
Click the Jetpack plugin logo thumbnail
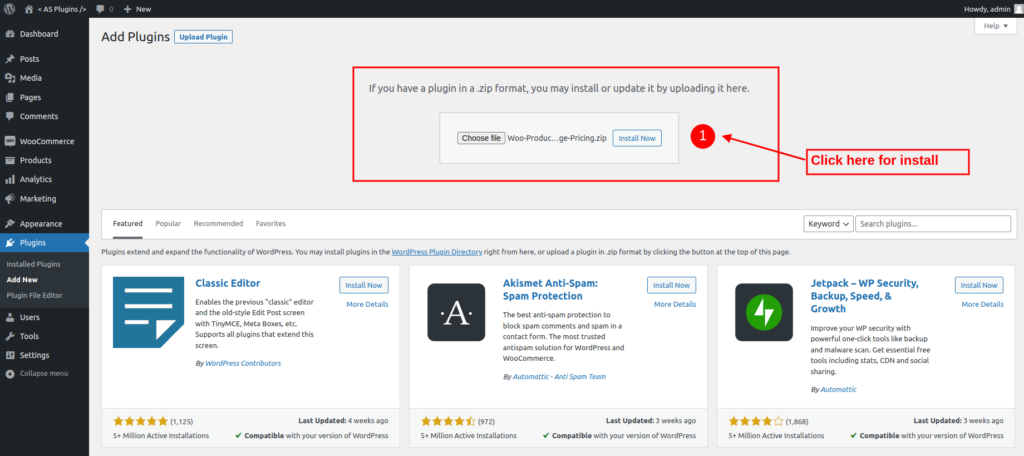coord(764,312)
